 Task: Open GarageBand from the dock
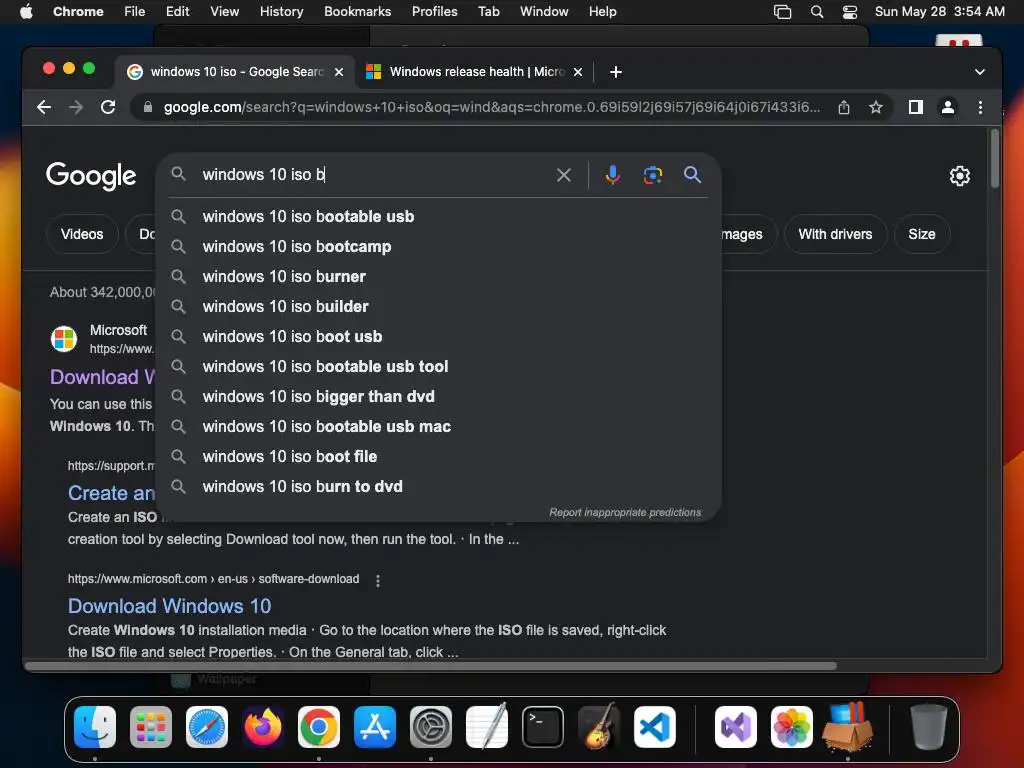(599, 726)
